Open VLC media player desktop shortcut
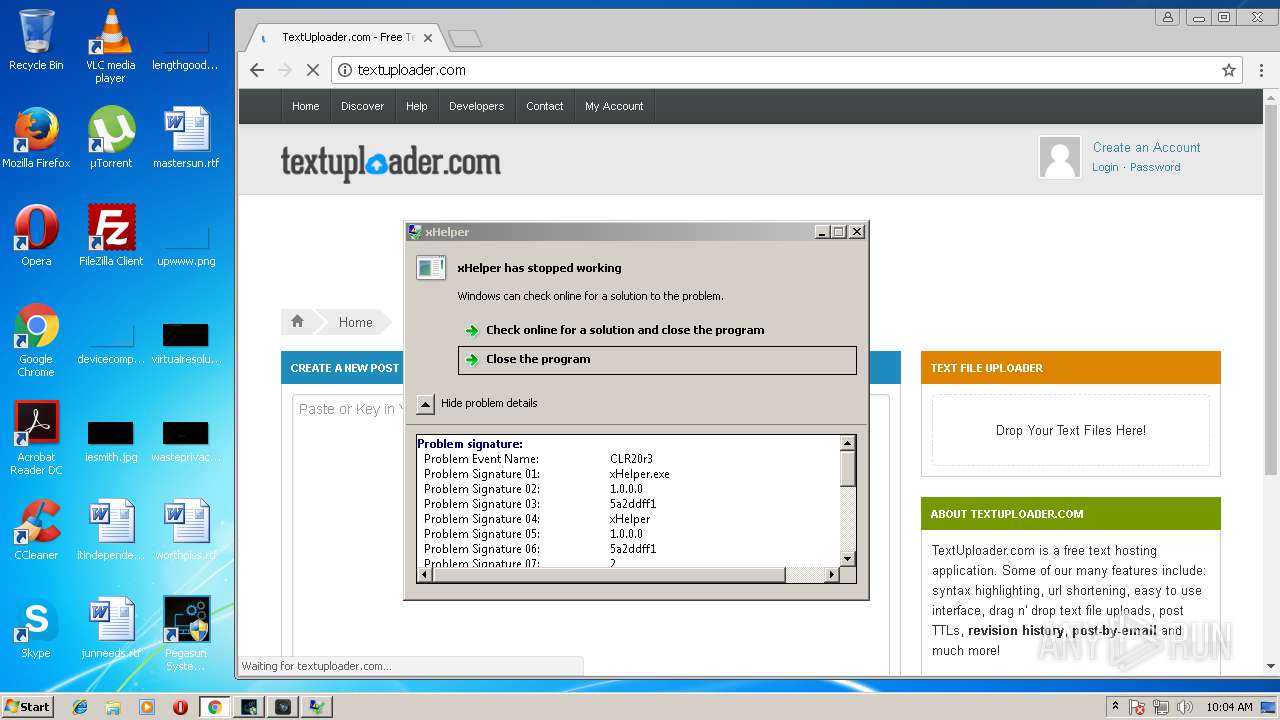Image resolution: width=1280 pixels, height=720 pixels. click(110, 45)
